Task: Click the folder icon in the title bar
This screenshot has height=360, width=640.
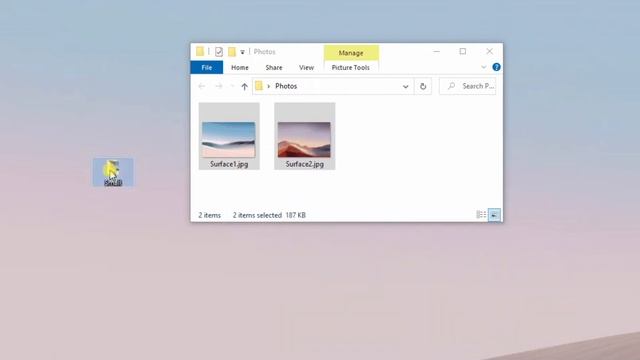Action: 200,51
